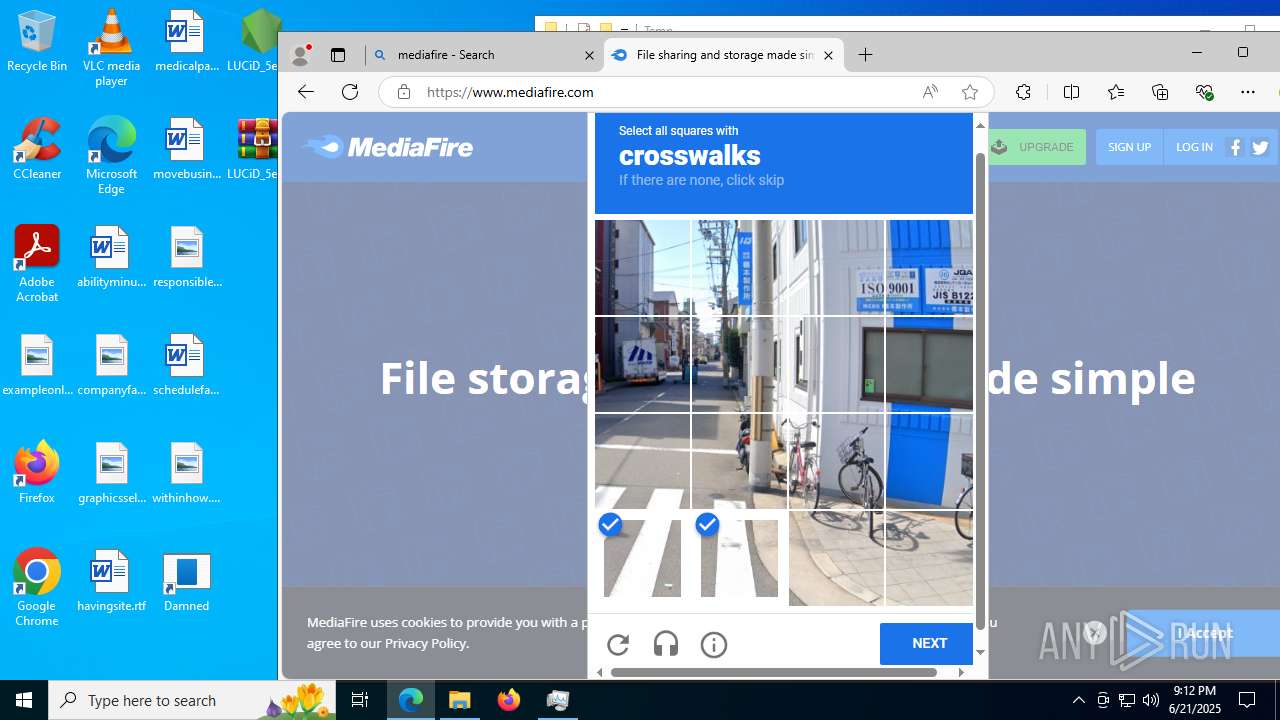This screenshot has height=720, width=1280.
Task: Open Task View on taskbar
Action: pyautogui.click(x=360, y=700)
